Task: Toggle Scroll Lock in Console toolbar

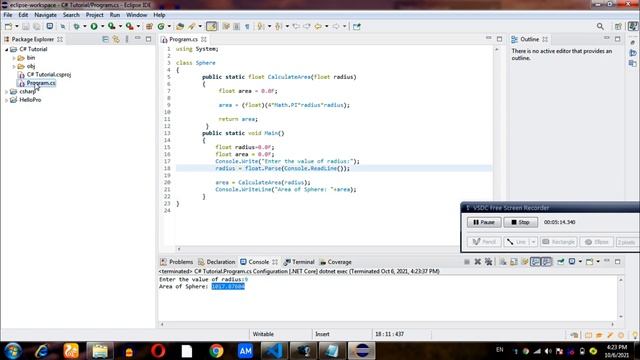Action: (x=513, y=262)
